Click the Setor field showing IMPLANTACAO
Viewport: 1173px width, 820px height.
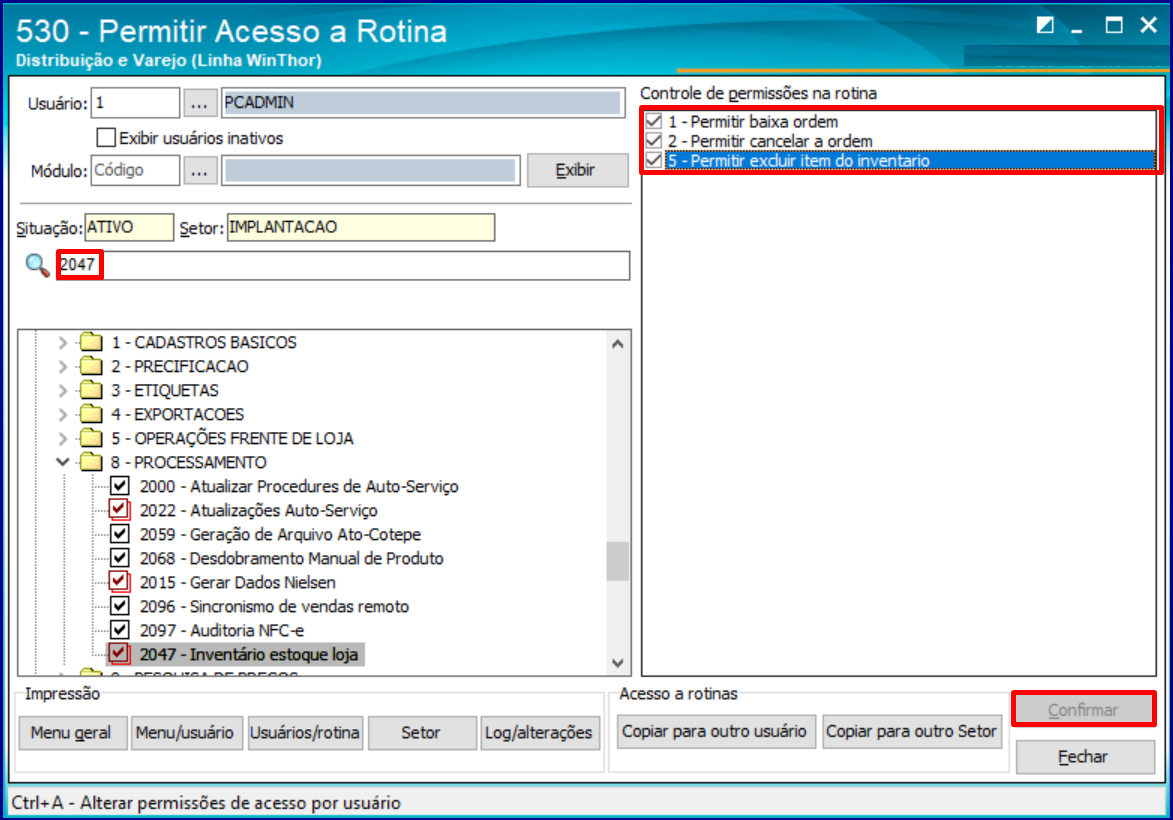[x=361, y=227]
